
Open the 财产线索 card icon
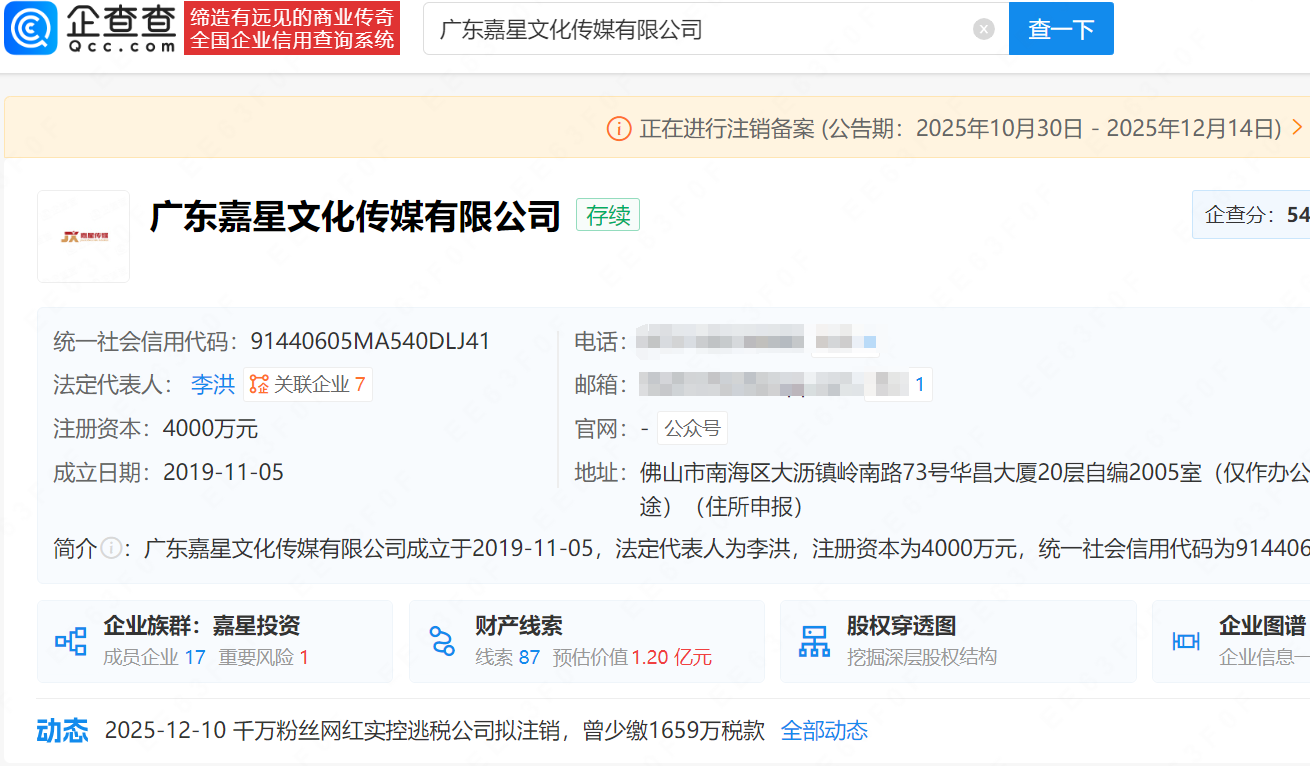[441, 641]
